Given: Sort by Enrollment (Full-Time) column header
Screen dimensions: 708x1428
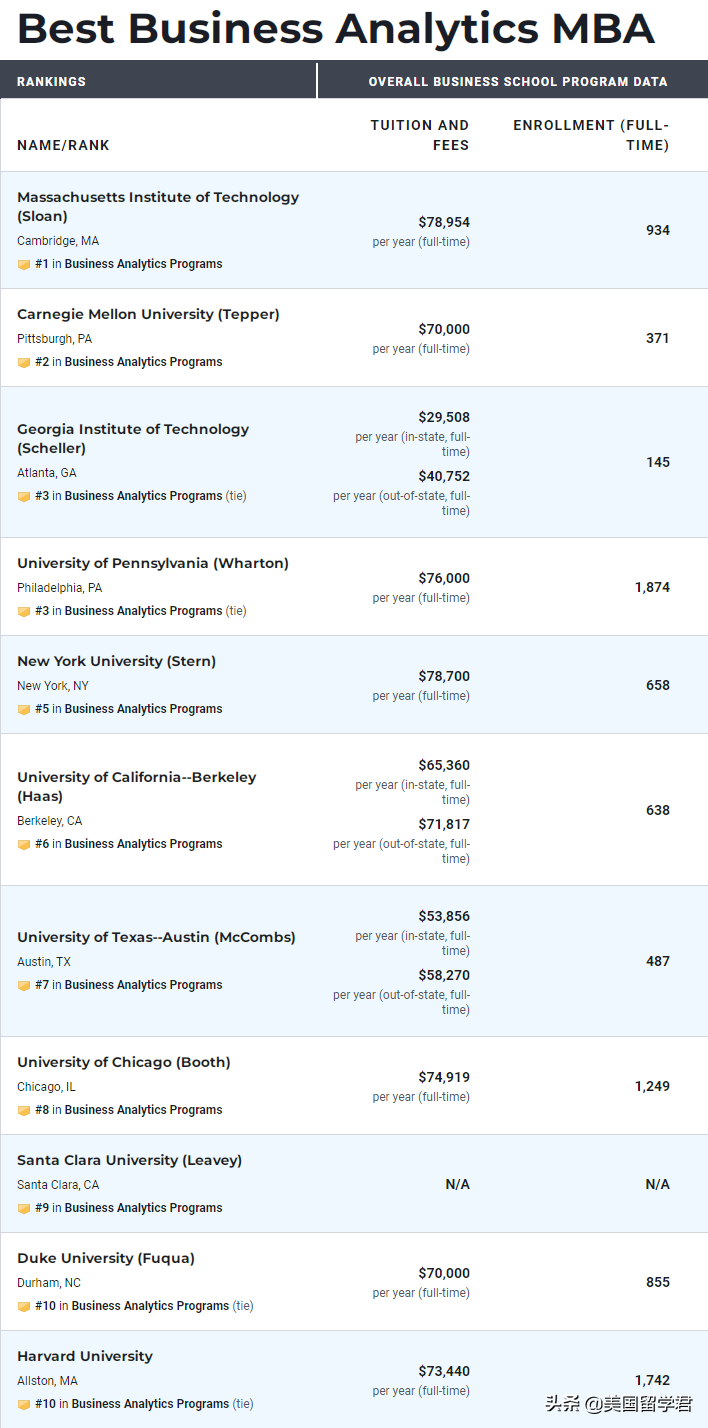Looking at the screenshot, I should click(590, 135).
